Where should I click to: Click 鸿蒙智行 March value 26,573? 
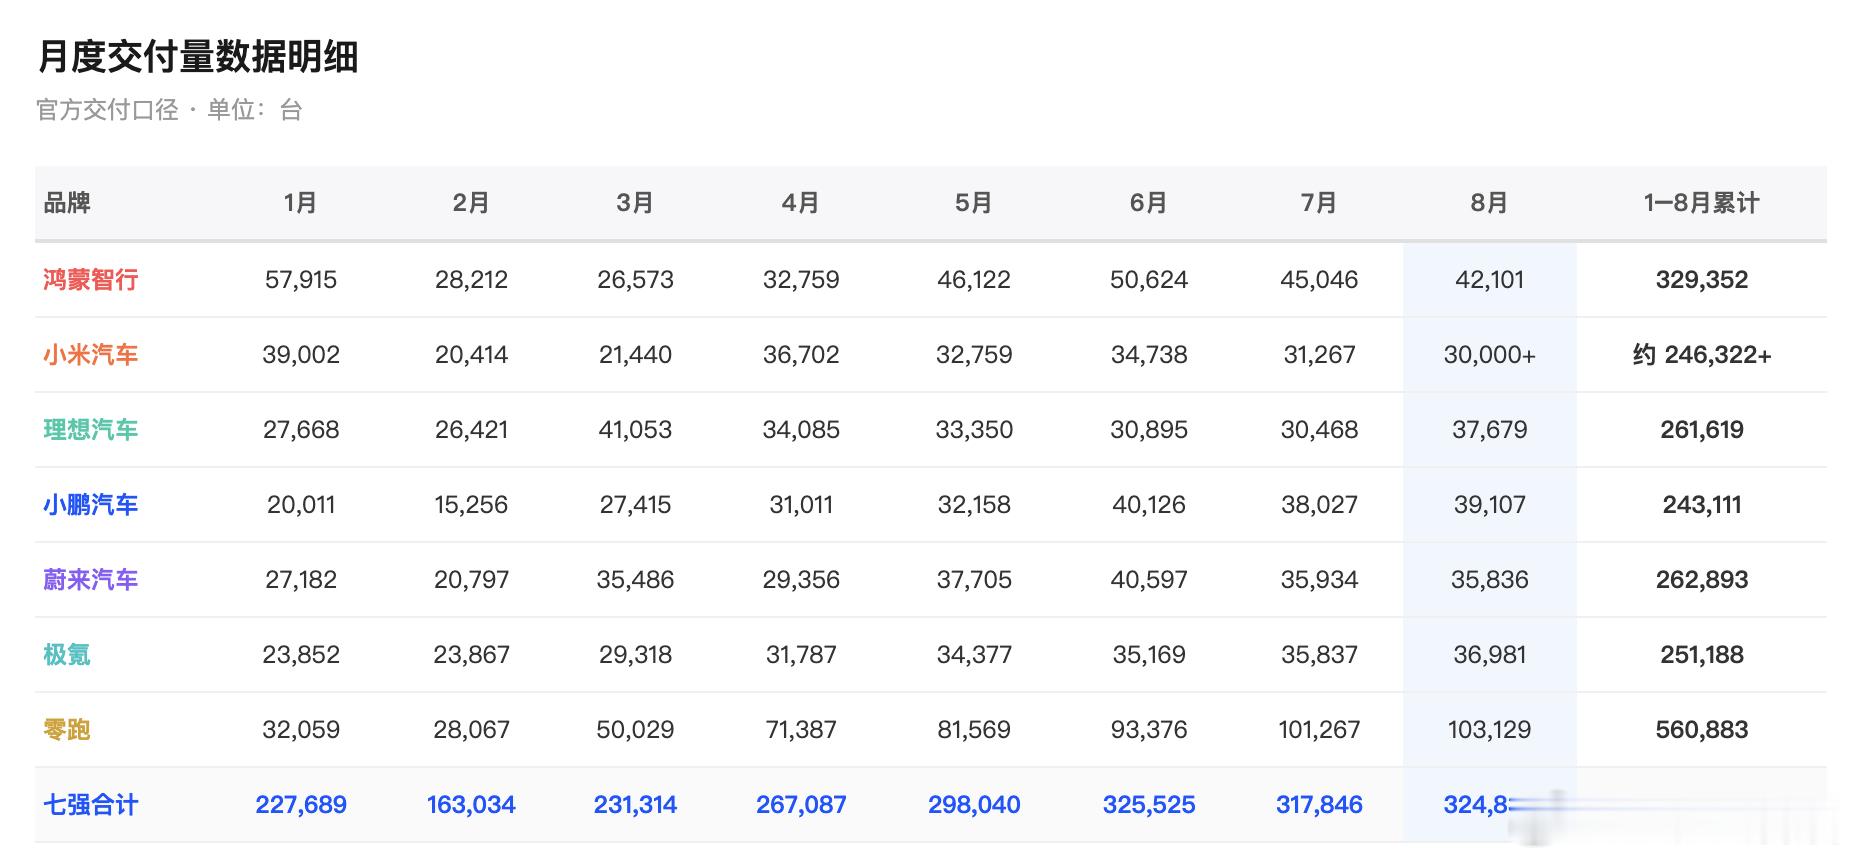click(635, 280)
